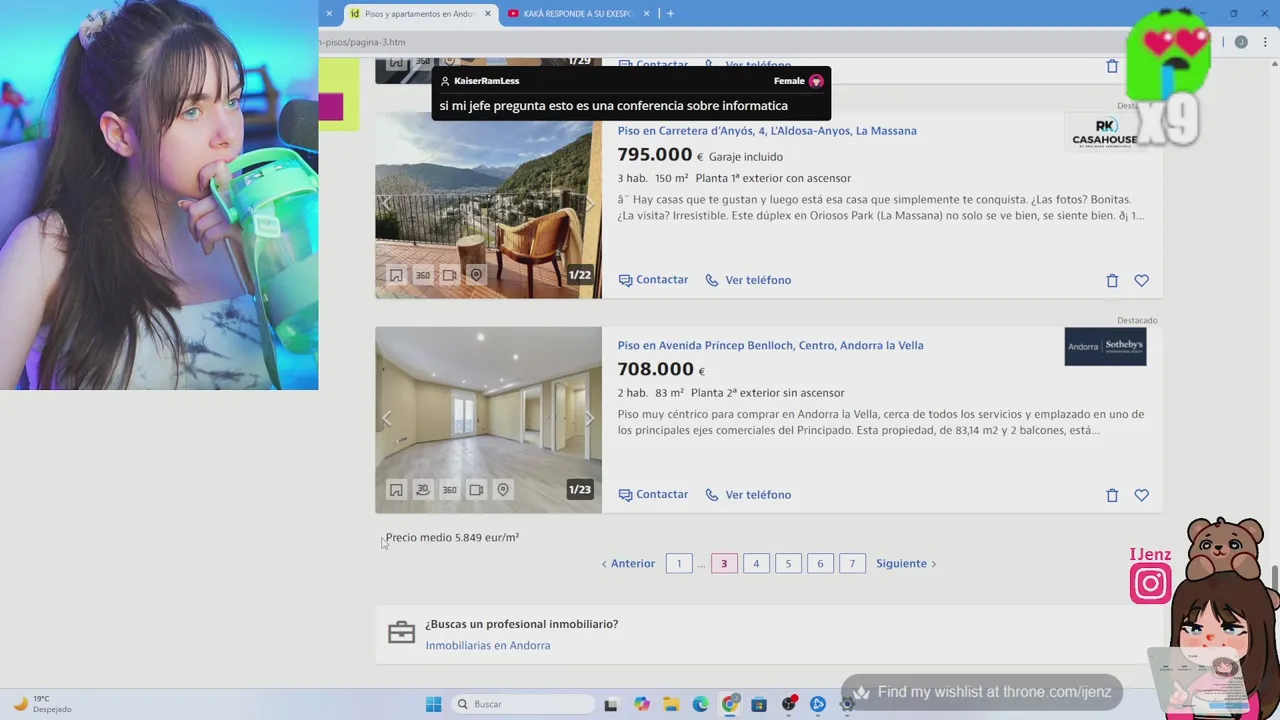Discard the 795.000 € listing with trash icon
The height and width of the screenshot is (720, 1280).
pos(1112,281)
